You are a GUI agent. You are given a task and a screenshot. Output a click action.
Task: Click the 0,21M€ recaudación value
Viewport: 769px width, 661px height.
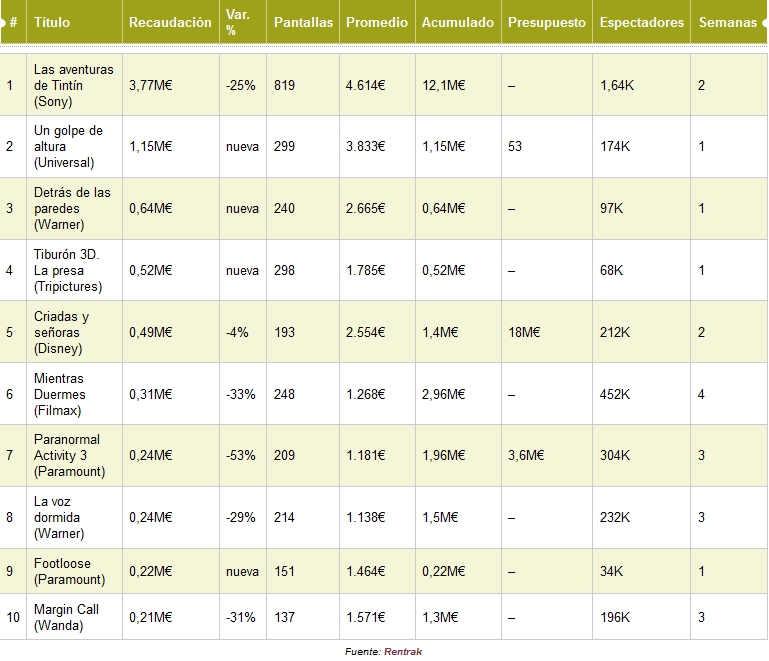coord(151,617)
